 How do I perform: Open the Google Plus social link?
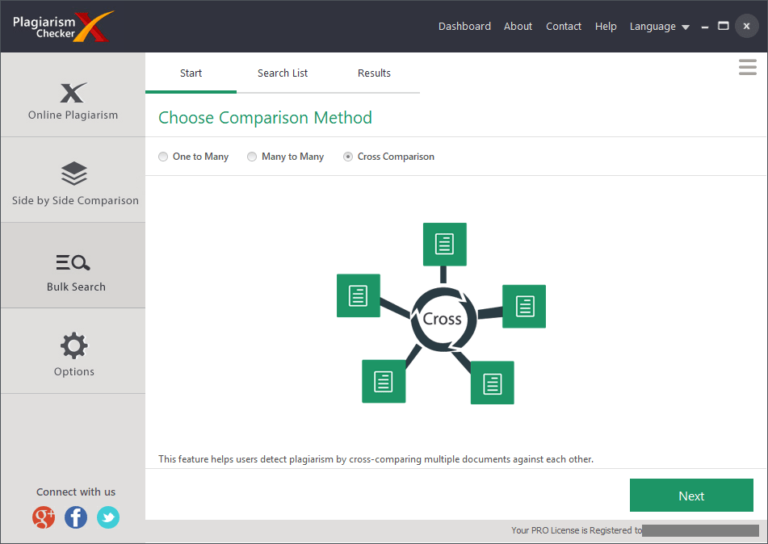(44, 518)
